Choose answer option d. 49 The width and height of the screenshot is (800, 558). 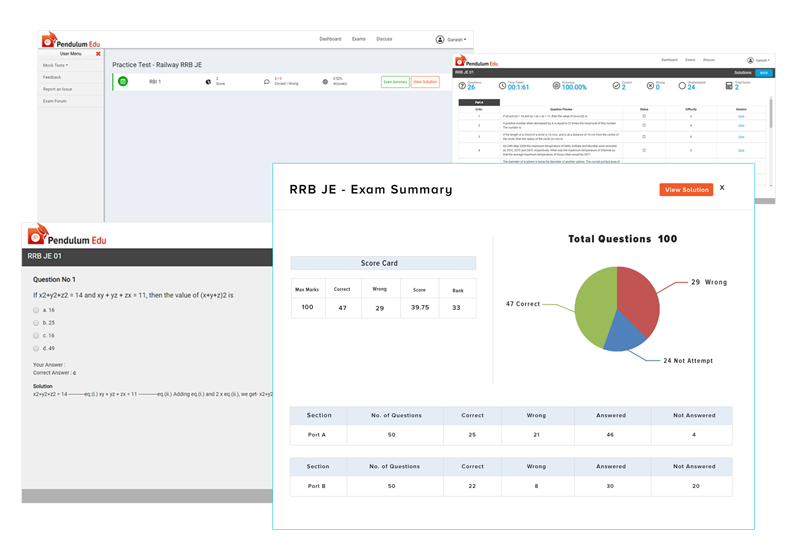coord(36,348)
